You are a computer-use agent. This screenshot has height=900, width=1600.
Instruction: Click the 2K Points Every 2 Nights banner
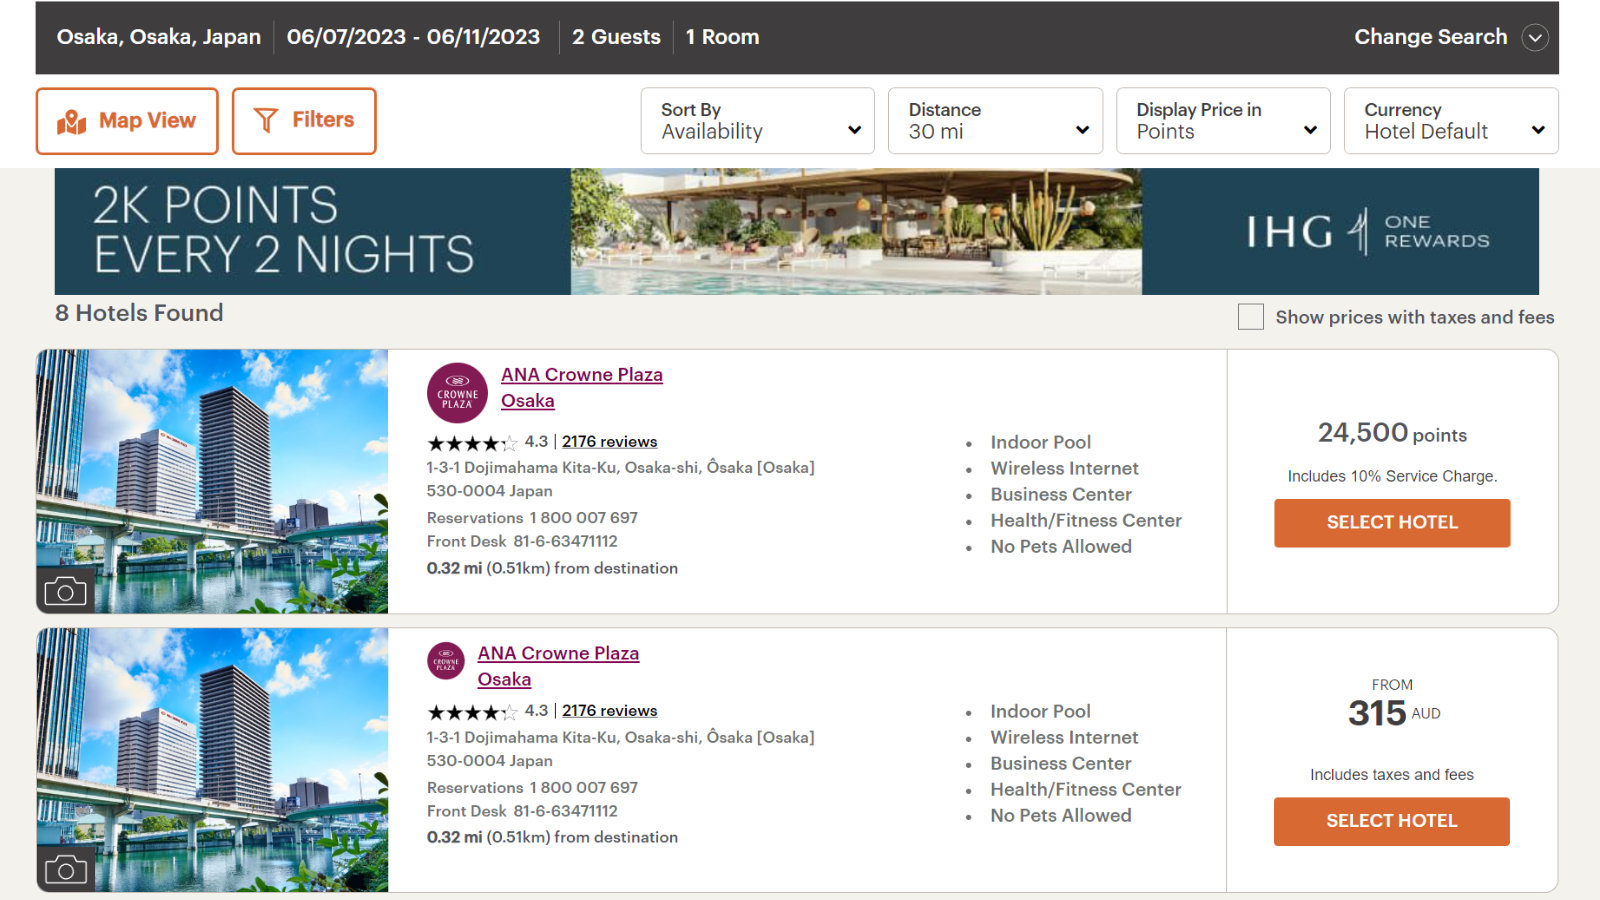click(x=797, y=231)
